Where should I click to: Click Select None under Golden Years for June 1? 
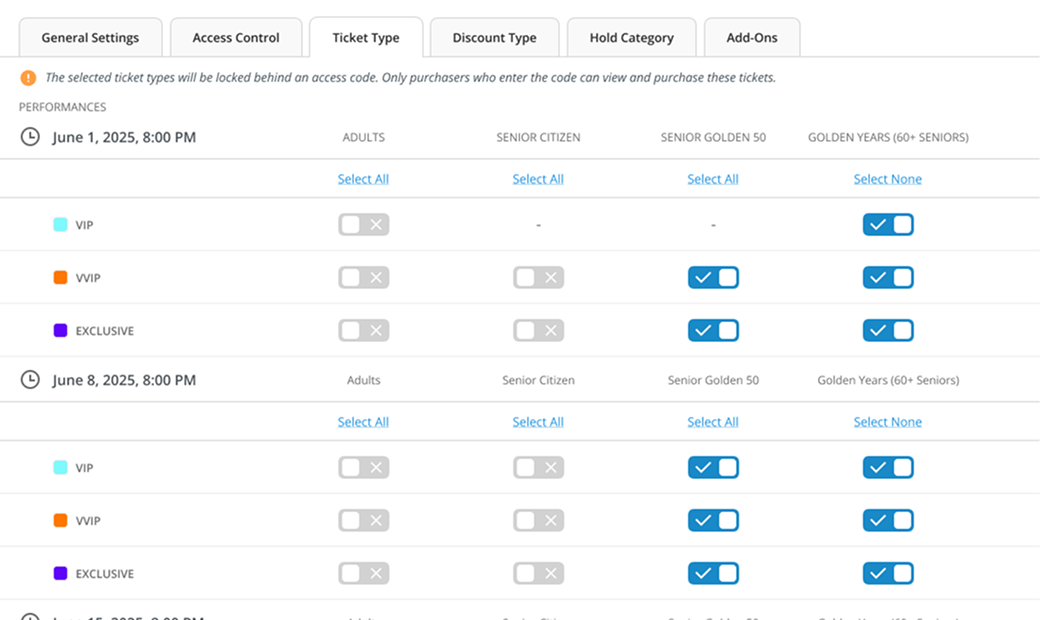[x=888, y=178]
